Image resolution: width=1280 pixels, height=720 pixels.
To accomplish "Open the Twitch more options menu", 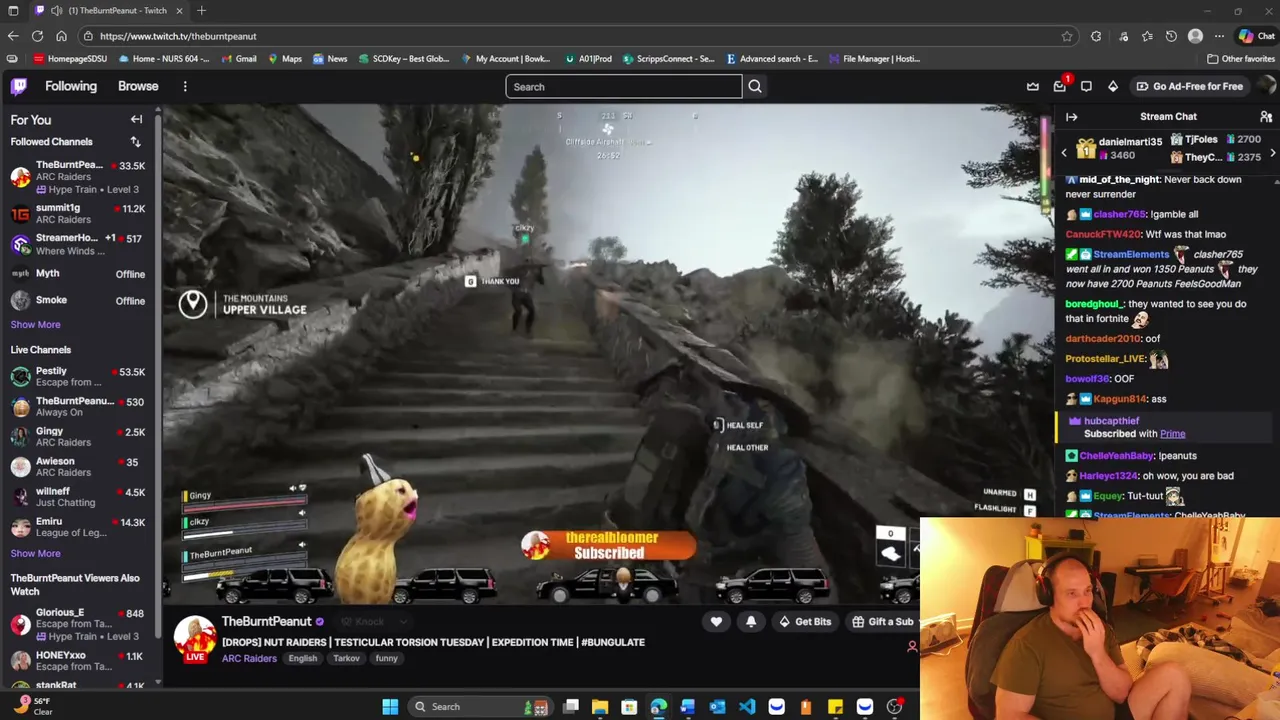I will click(185, 86).
